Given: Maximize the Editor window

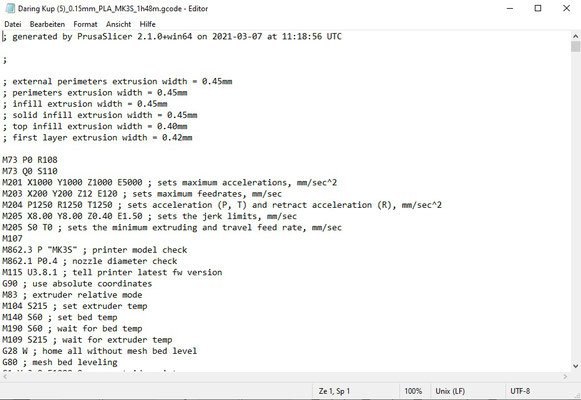Looking at the screenshot, I should [x=538, y=8].
